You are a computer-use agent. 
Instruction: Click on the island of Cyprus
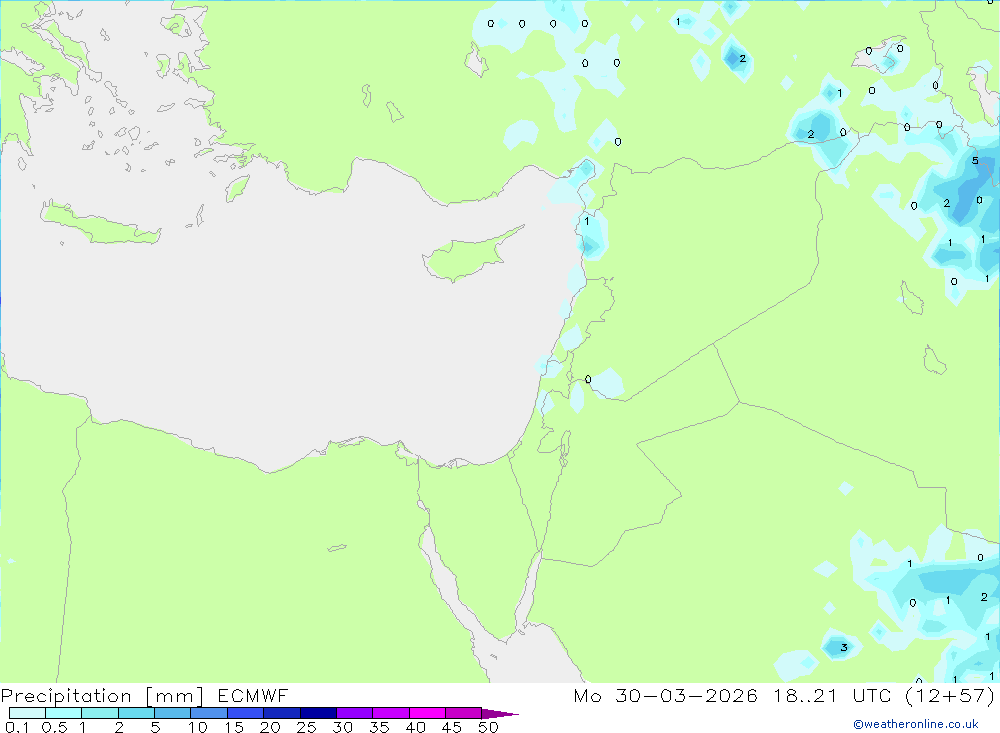466,255
